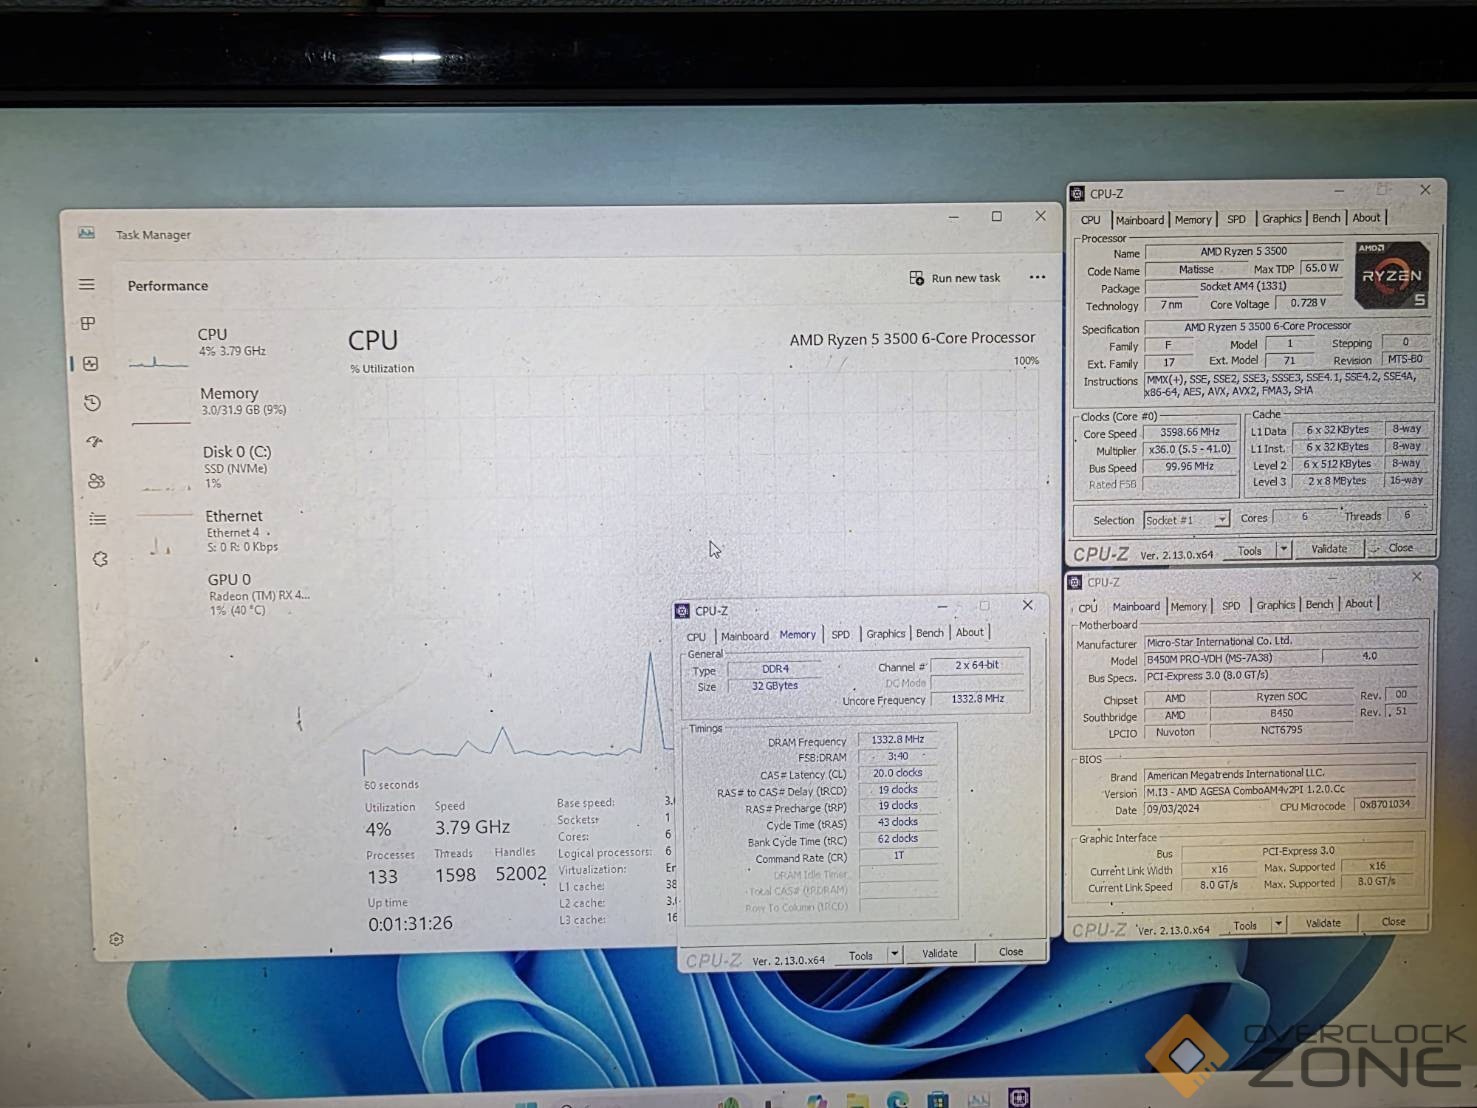
Task: Go to Processes page in Task Manager sidebar
Action: coord(88,324)
